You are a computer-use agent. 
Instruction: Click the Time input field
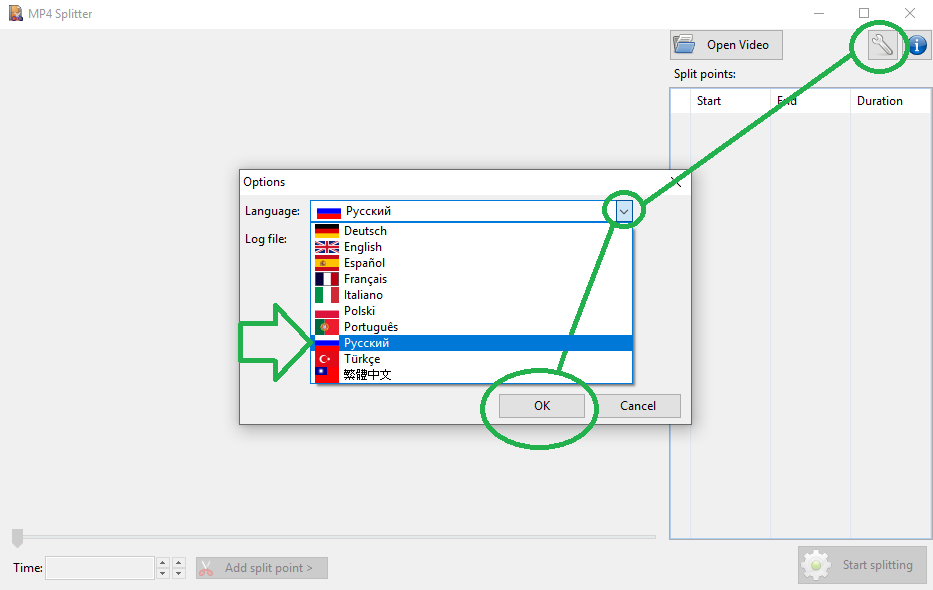[x=99, y=568]
